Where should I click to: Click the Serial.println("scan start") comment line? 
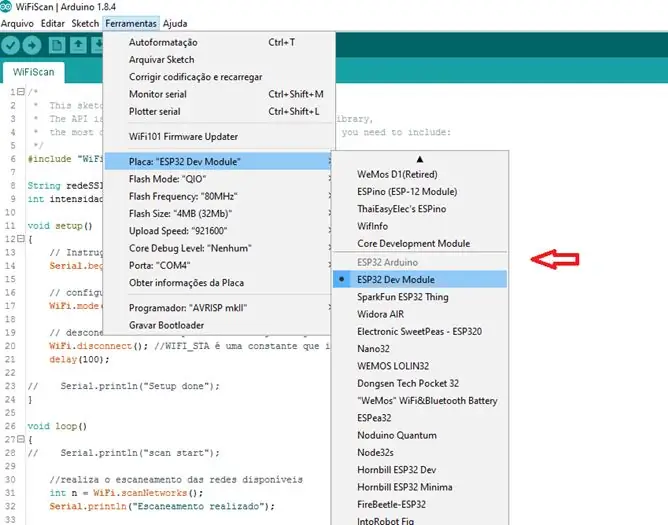[x=124, y=453]
